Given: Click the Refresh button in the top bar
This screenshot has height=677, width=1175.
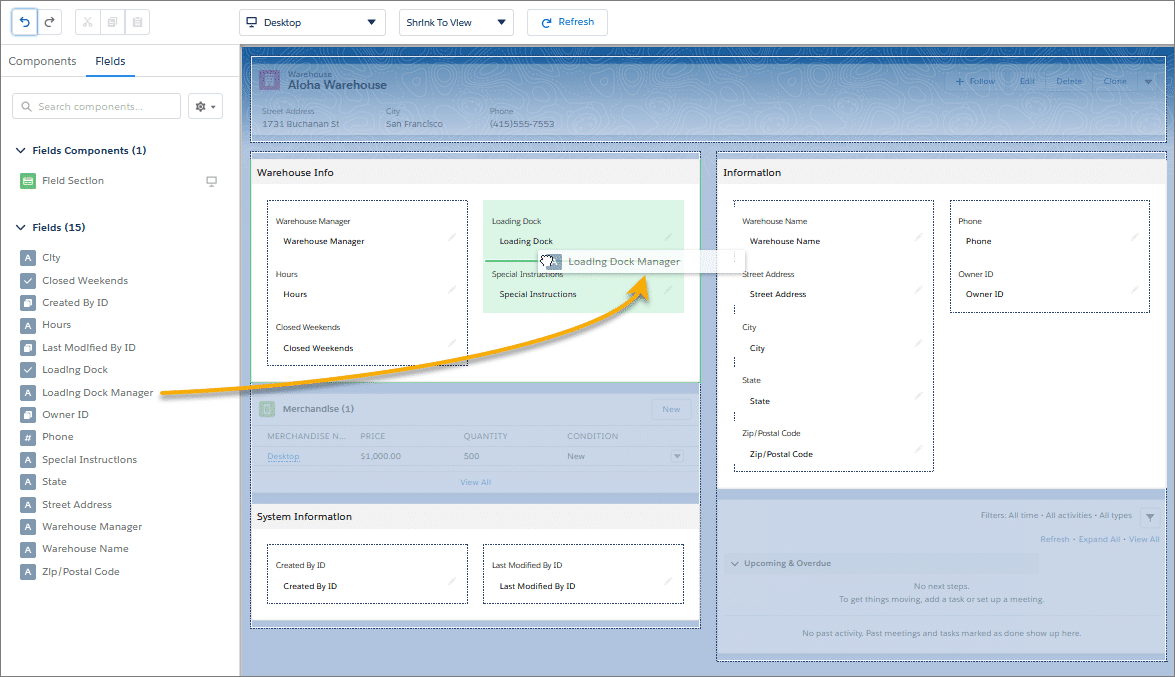Looking at the screenshot, I should tap(567, 22).
